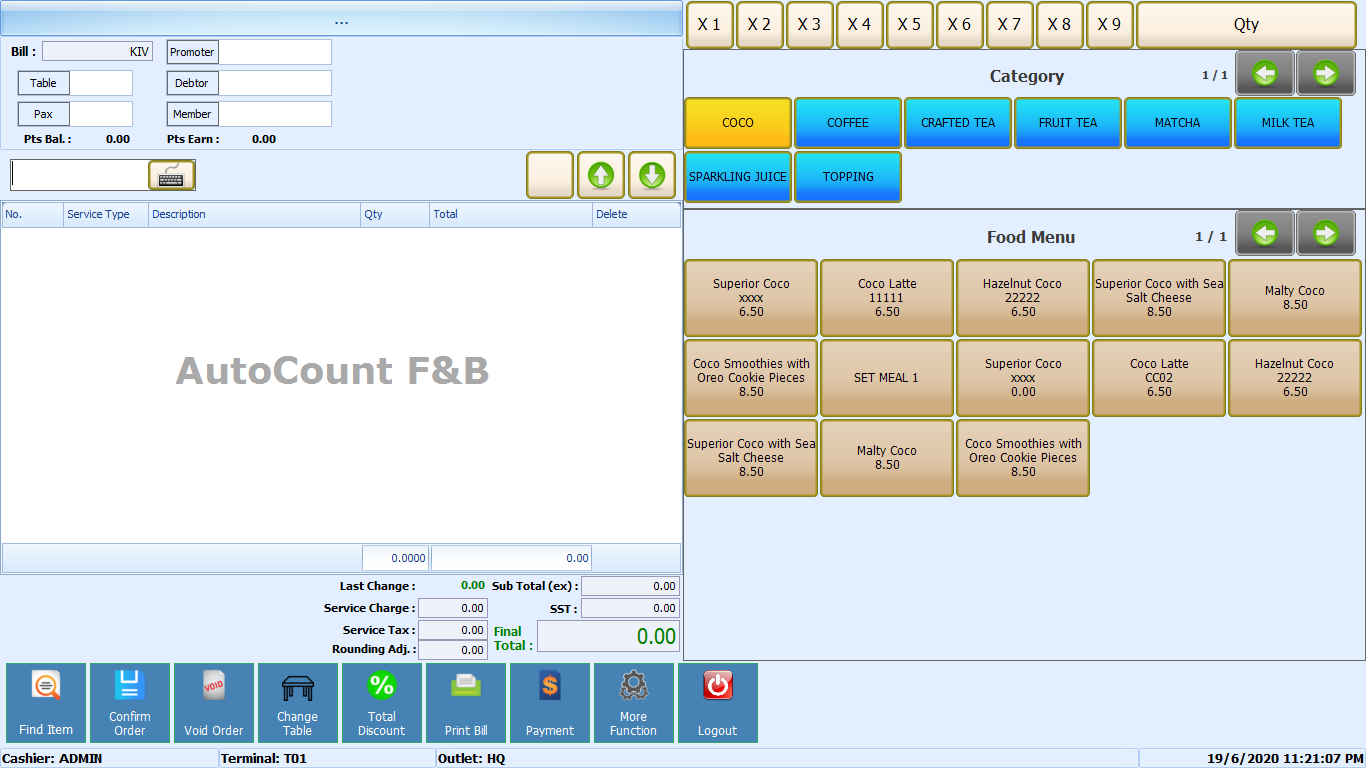Screen dimensions: 1366x768
Task: Select the MATCHA category
Action: [1178, 123]
